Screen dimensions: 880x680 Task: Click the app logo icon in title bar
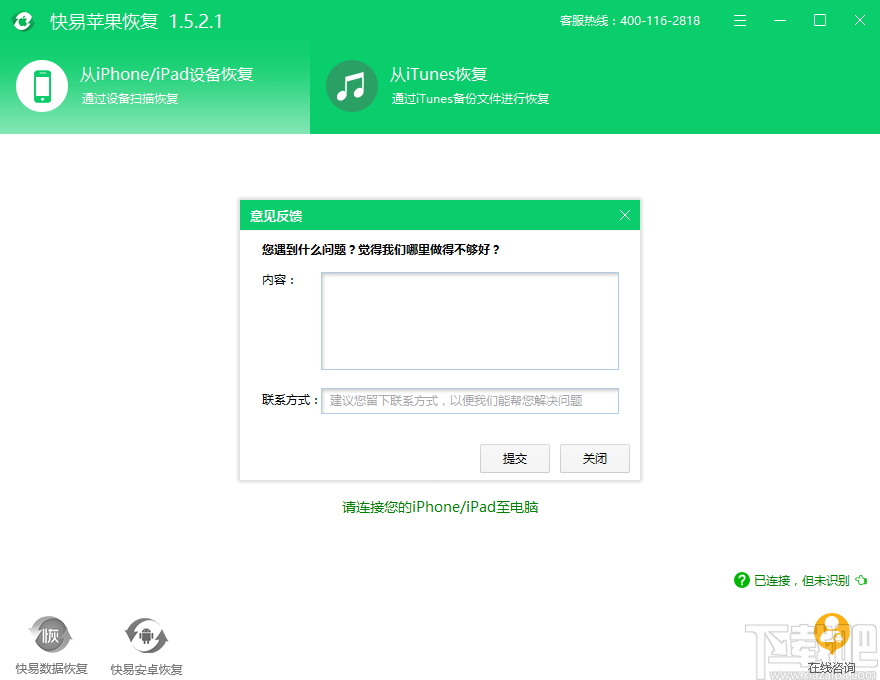[23, 21]
